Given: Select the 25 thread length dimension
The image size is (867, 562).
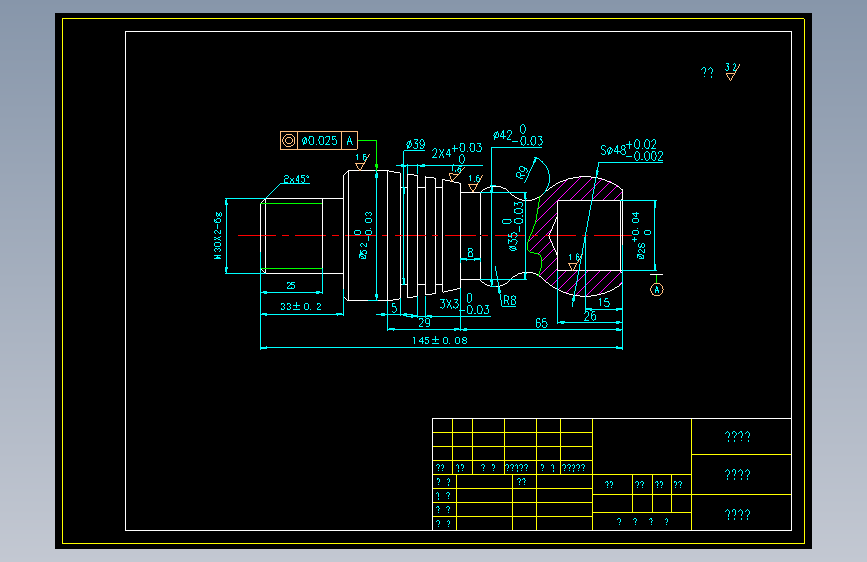Looking at the screenshot, I should pyautogui.click(x=291, y=285).
